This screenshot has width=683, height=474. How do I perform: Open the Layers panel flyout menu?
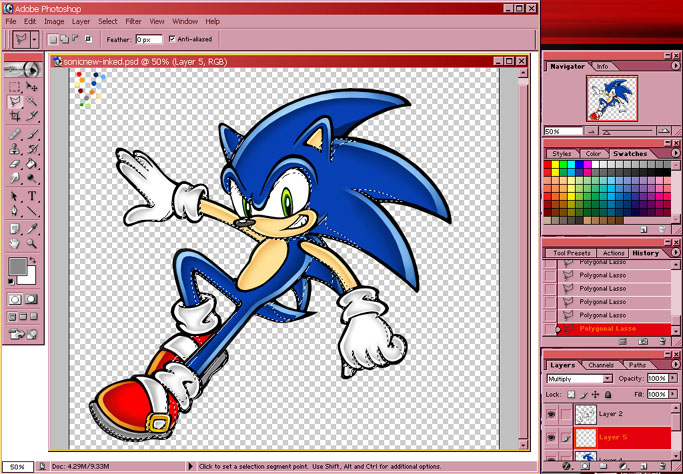coord(676,365)
